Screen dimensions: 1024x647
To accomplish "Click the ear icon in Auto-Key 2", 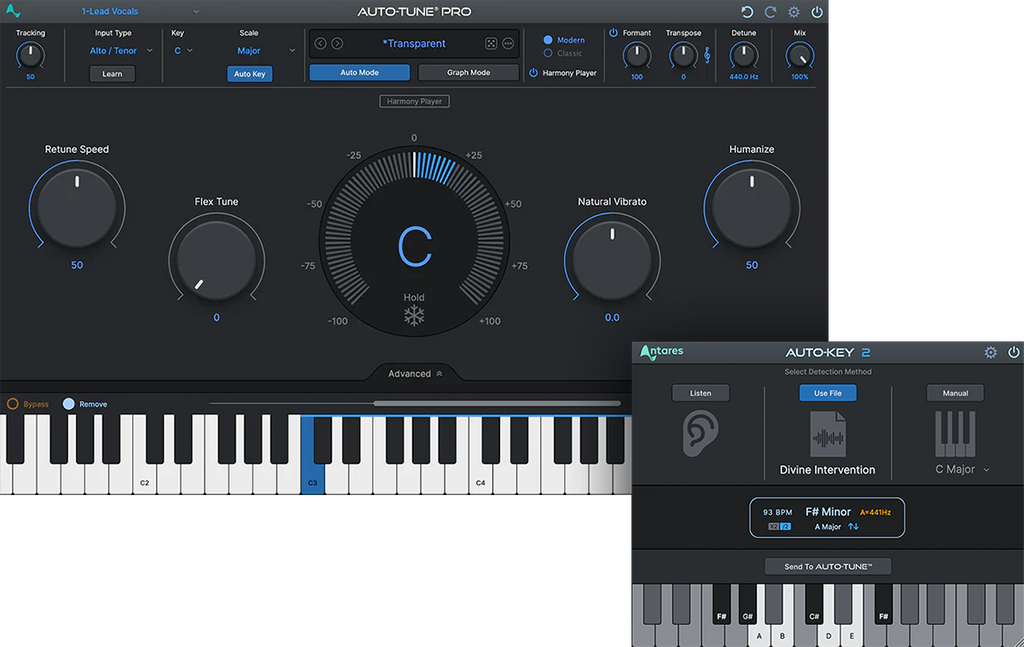I will [700, 432].
